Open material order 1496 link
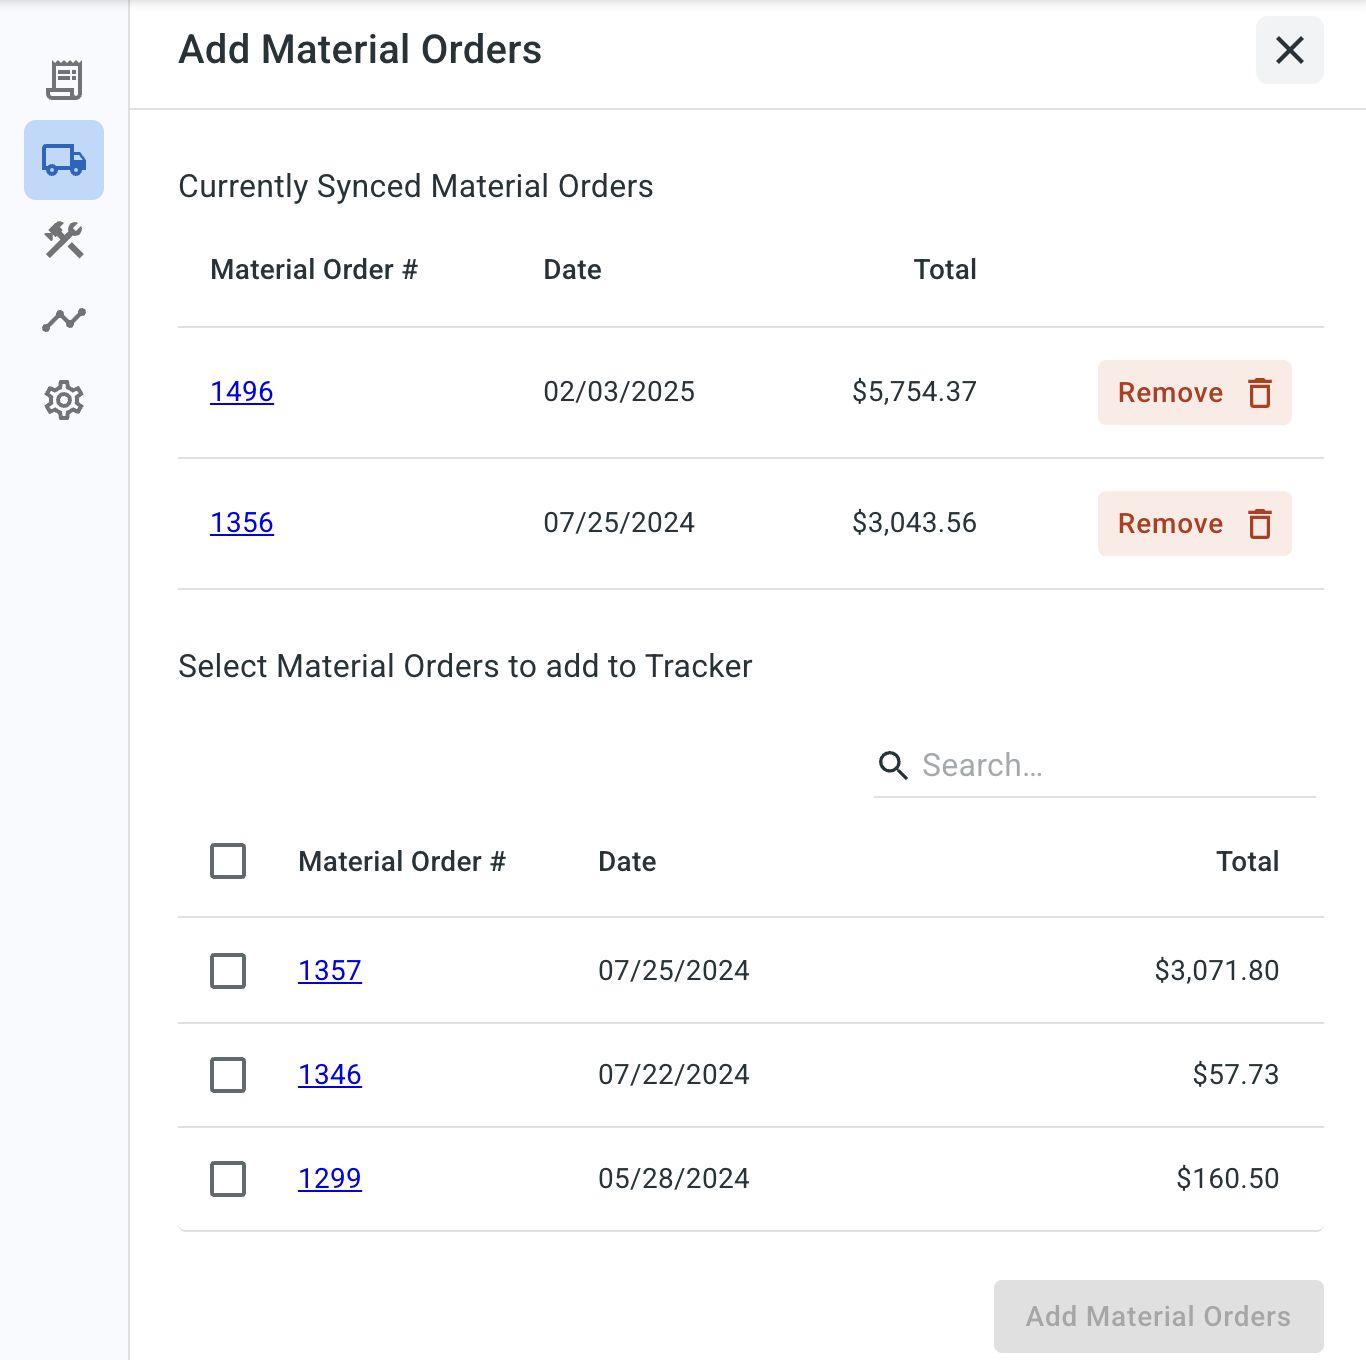This screenshot has width=1366, height=1360. 242,392
